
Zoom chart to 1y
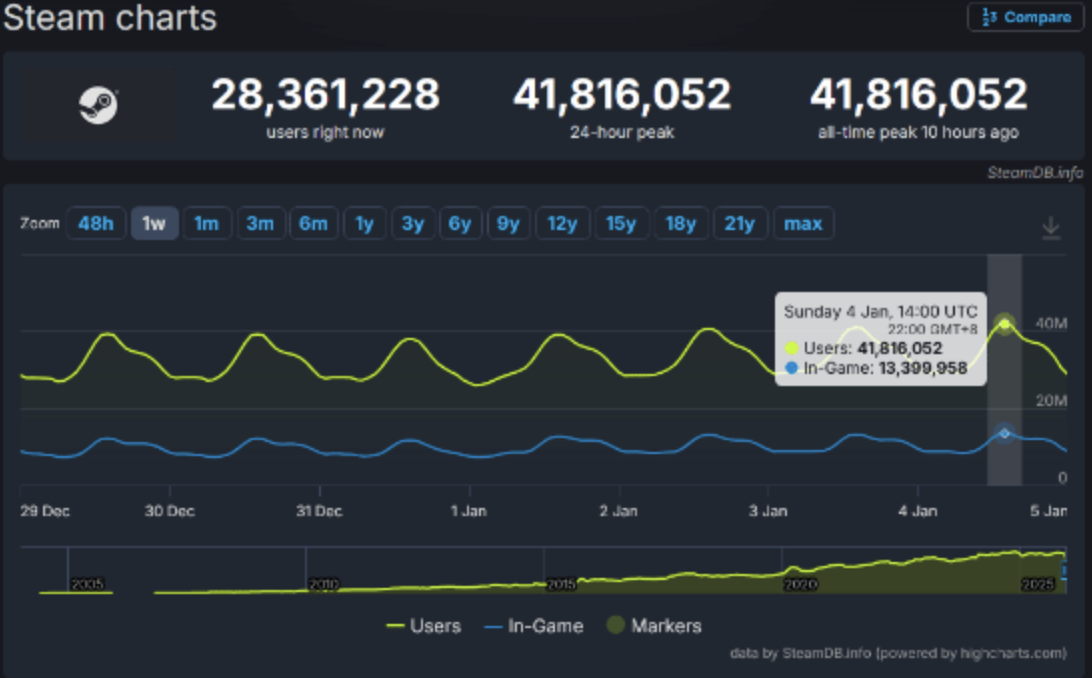pos(364,223)
